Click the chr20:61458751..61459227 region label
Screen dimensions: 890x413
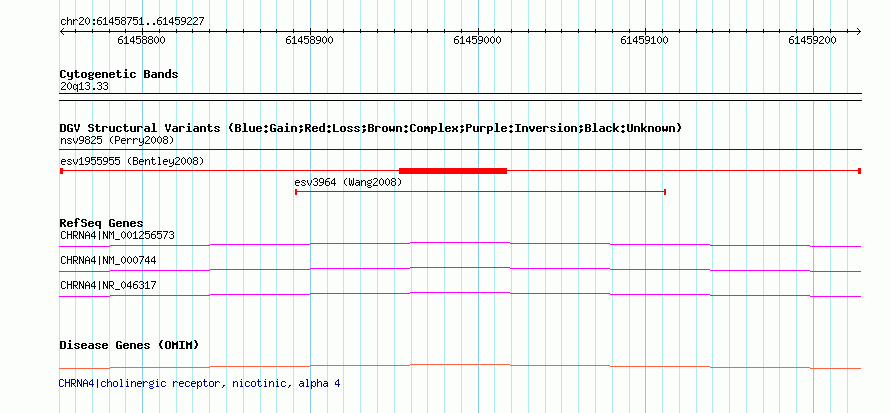coord(132,22)
